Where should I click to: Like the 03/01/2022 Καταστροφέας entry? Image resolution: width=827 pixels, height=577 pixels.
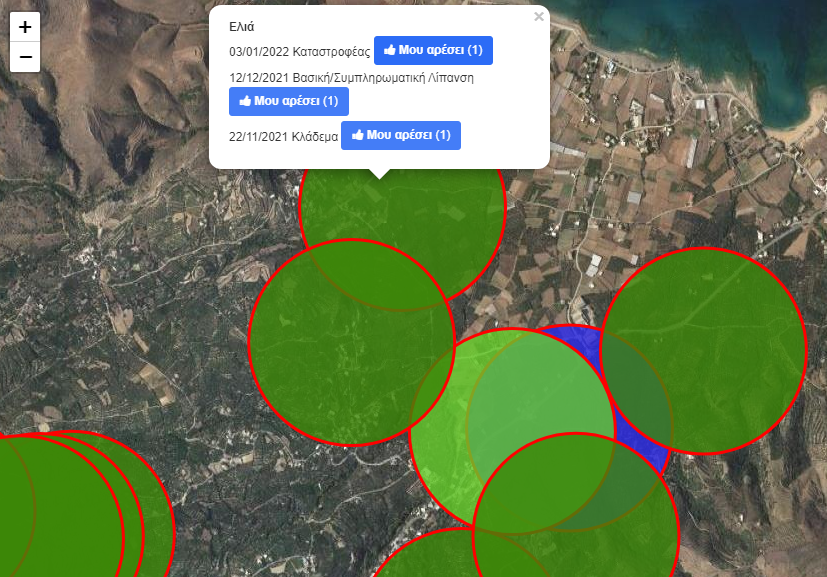(433, 50)
